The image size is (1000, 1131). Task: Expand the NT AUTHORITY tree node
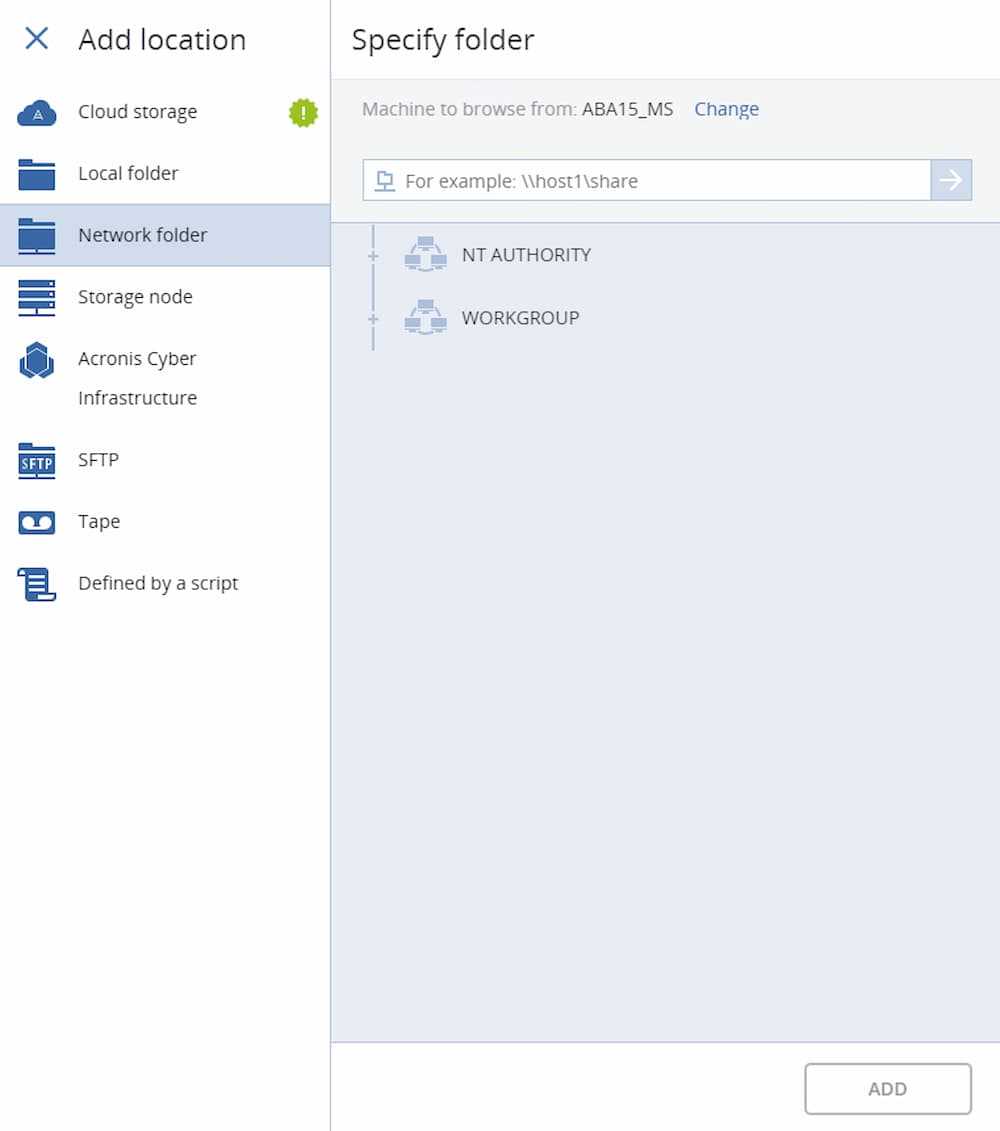[374, 256]
